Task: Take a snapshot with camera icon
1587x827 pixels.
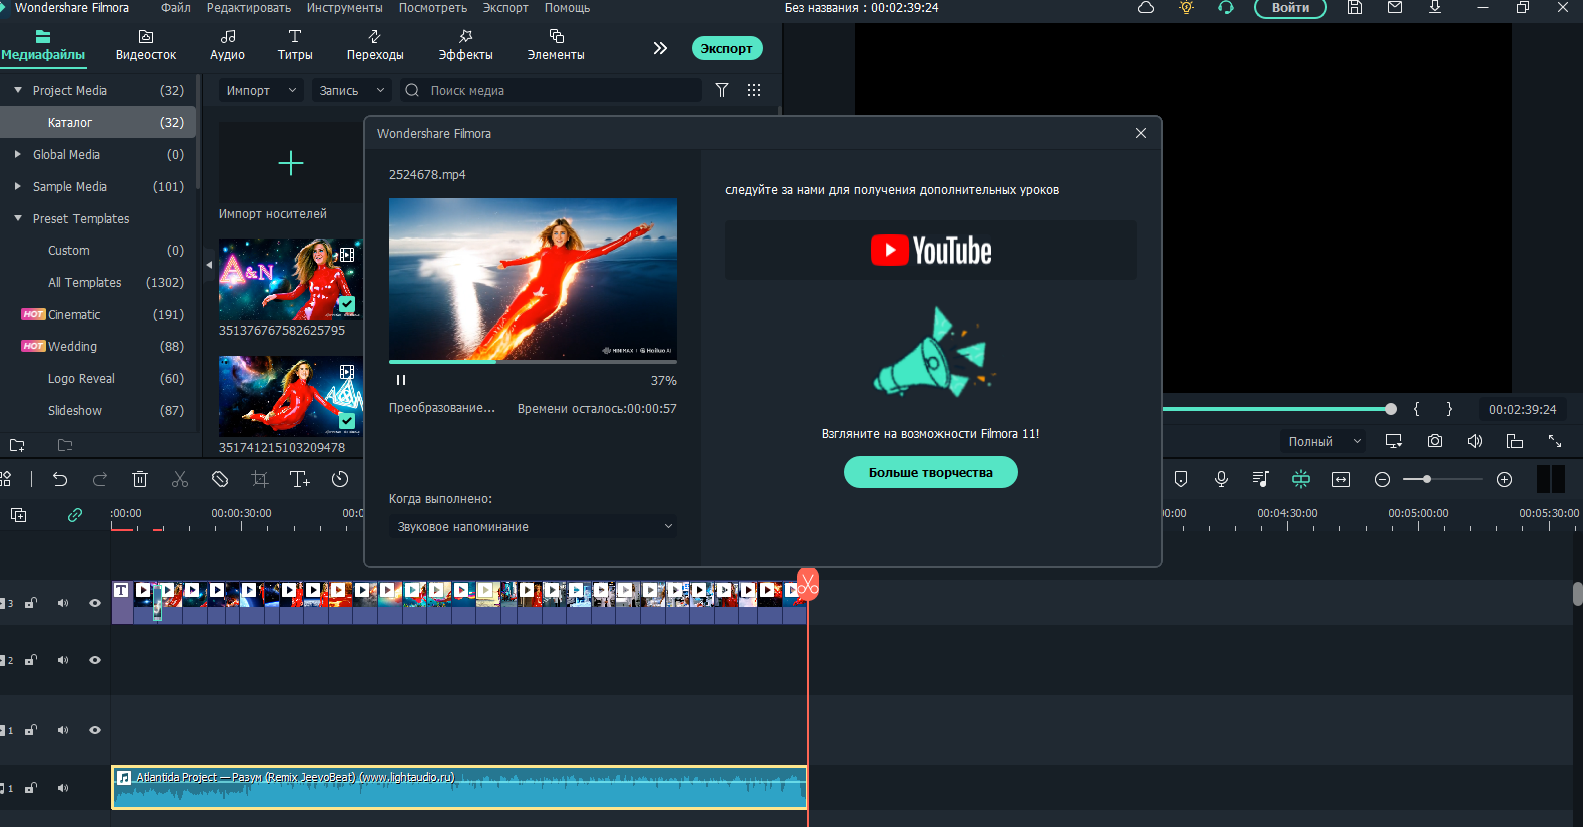Action: point(1435,441)
